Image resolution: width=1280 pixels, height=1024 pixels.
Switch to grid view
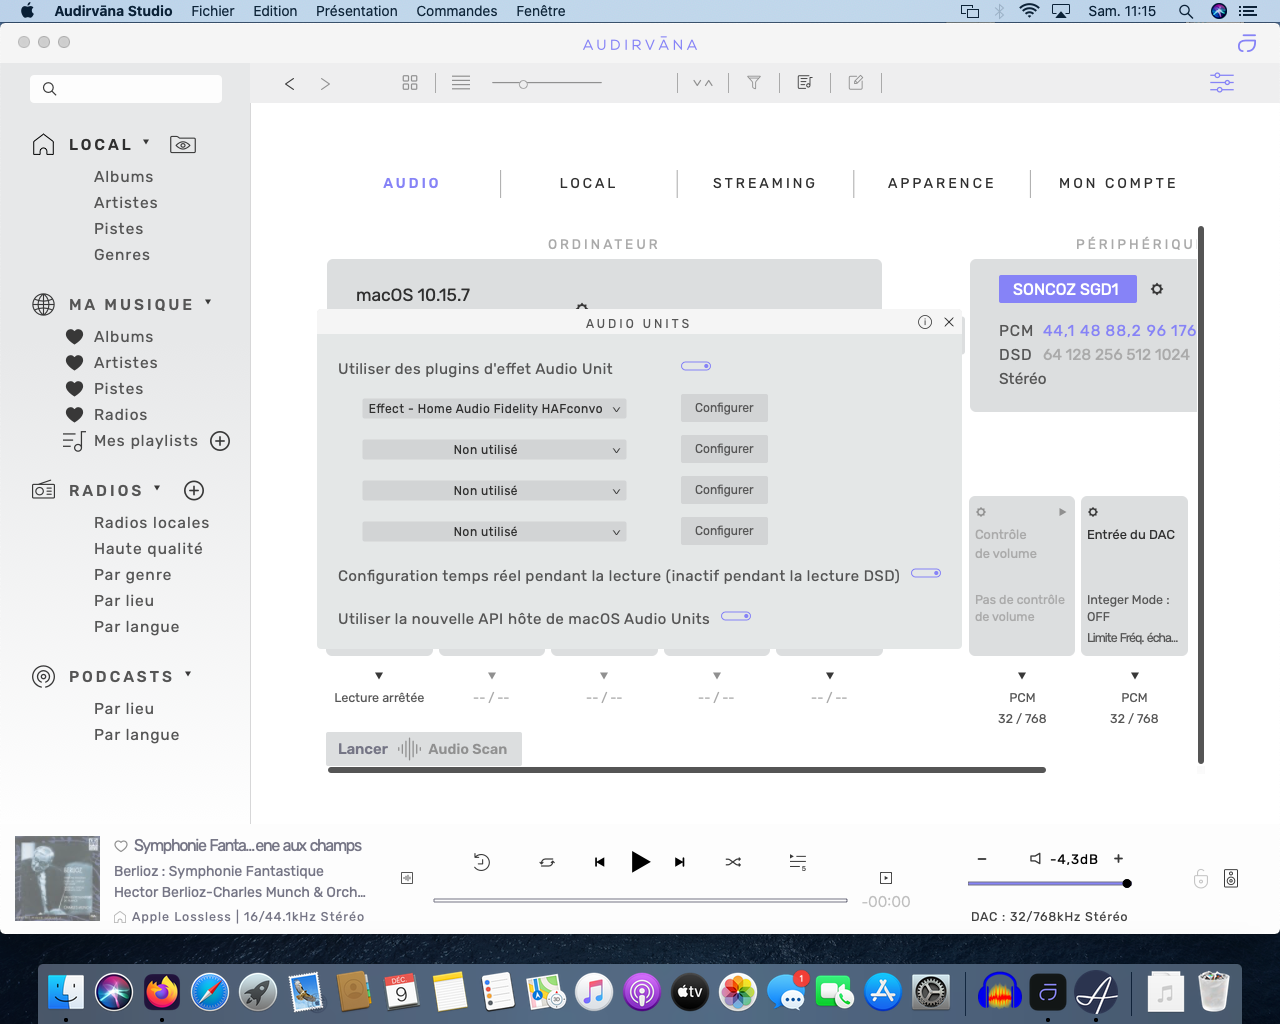click(410, 83)
